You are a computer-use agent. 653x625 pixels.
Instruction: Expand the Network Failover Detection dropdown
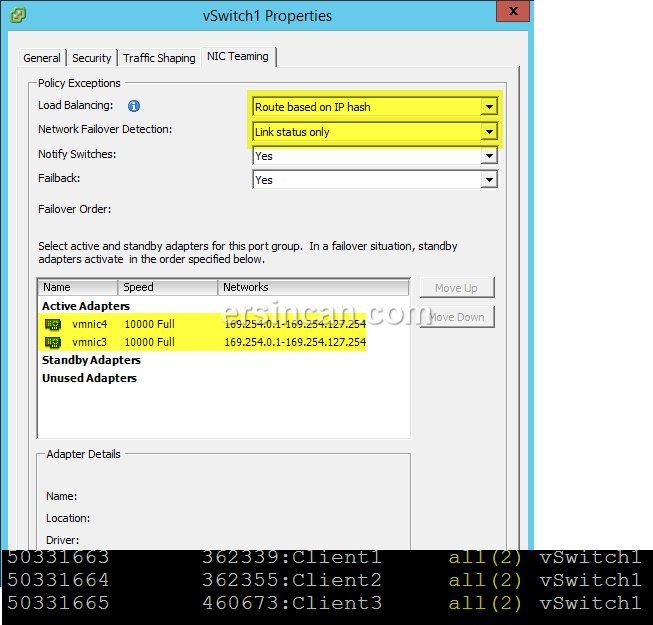pyautogui.click(x=488, y=132)
